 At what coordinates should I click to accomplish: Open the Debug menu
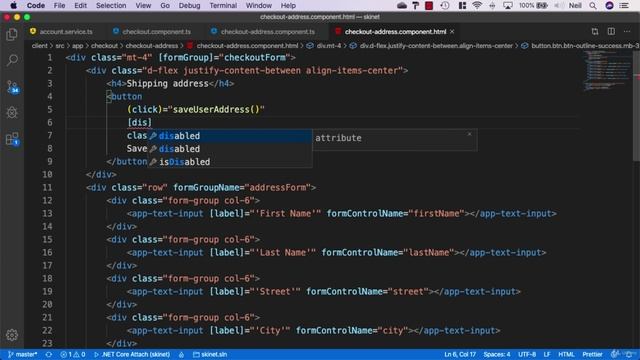[x=189, y=5]
